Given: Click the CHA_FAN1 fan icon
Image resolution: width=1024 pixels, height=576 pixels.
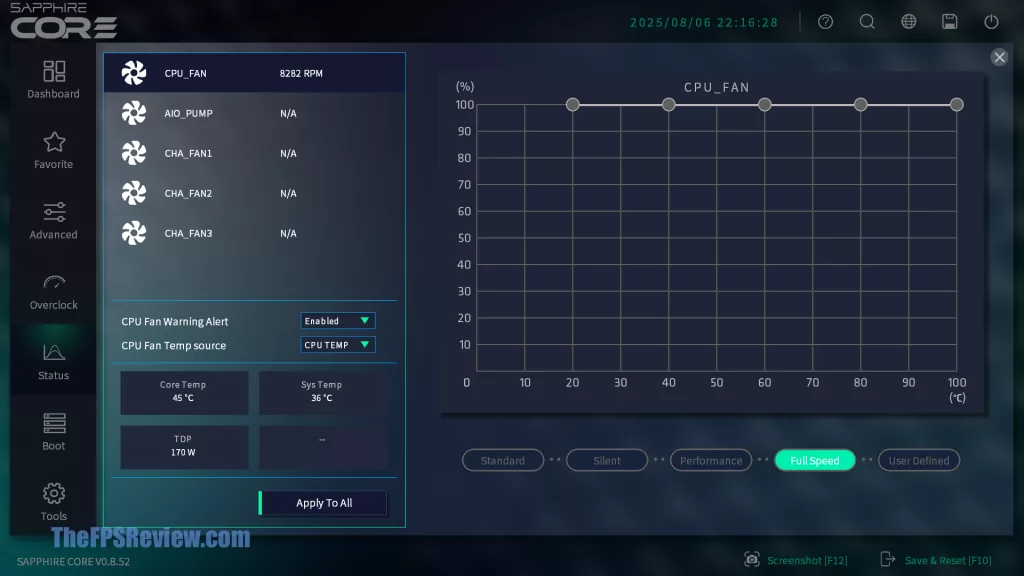Looking at the screenshot, I should pos(134,153).
